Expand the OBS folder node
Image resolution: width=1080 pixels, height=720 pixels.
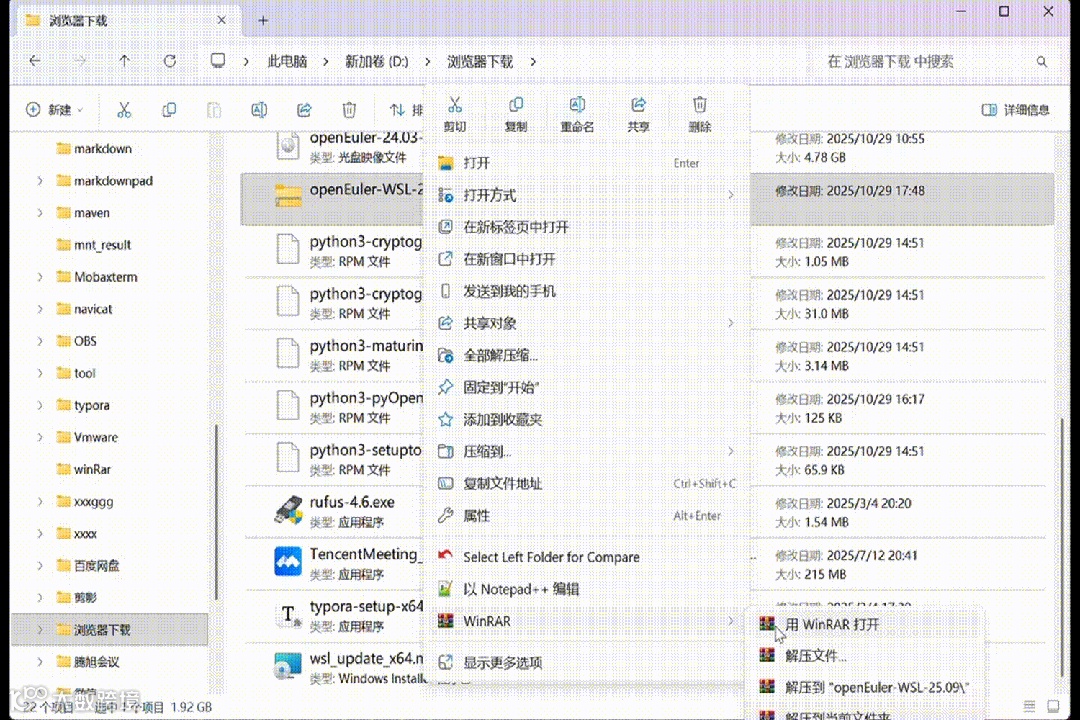[x=40, y=341]
